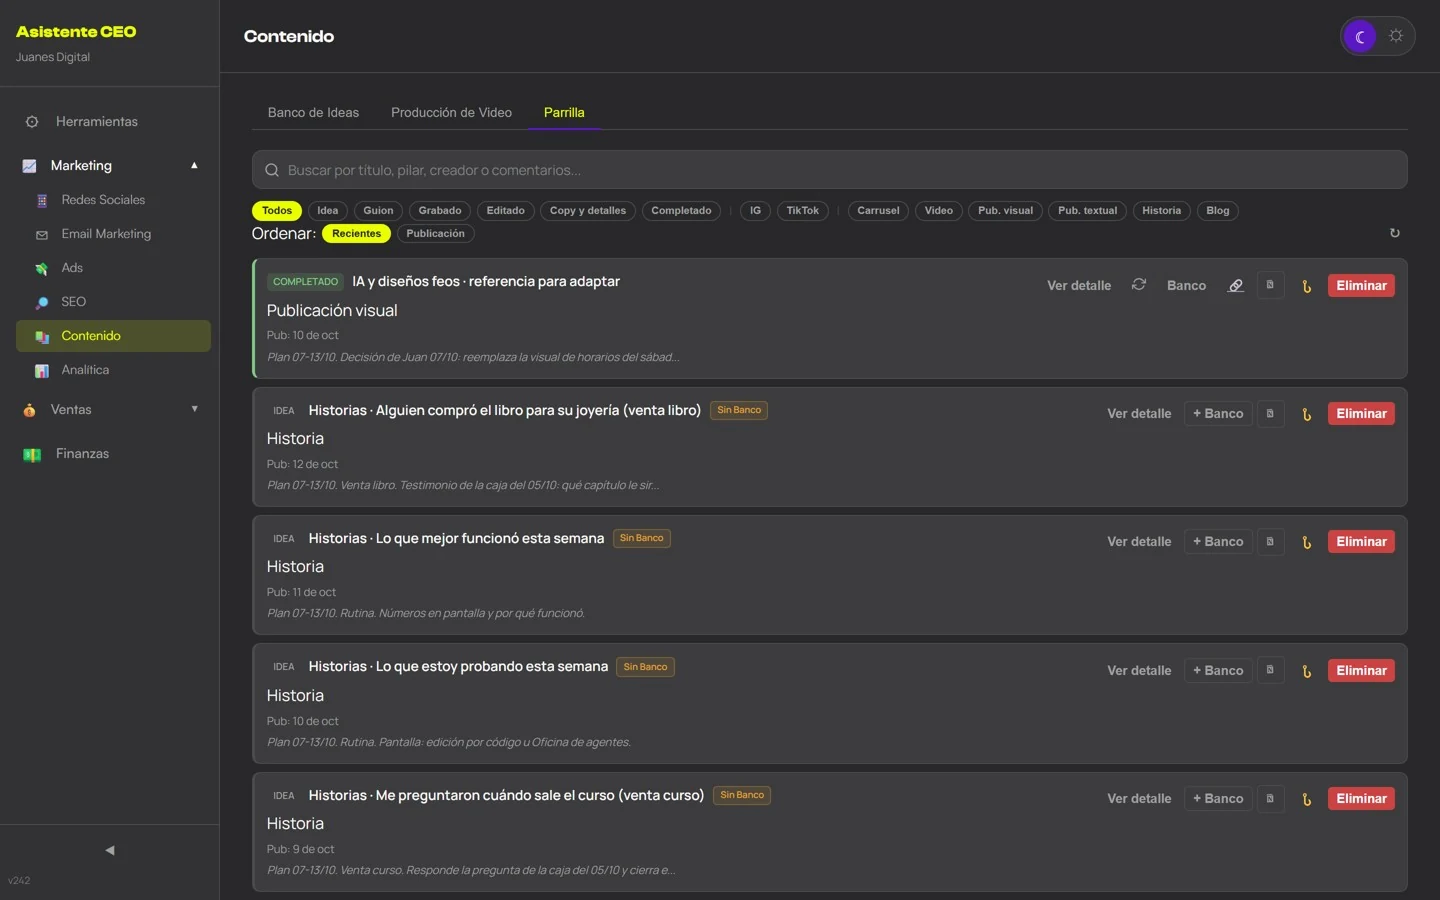Click the refresh icon above the content list

click(1394, 233)
